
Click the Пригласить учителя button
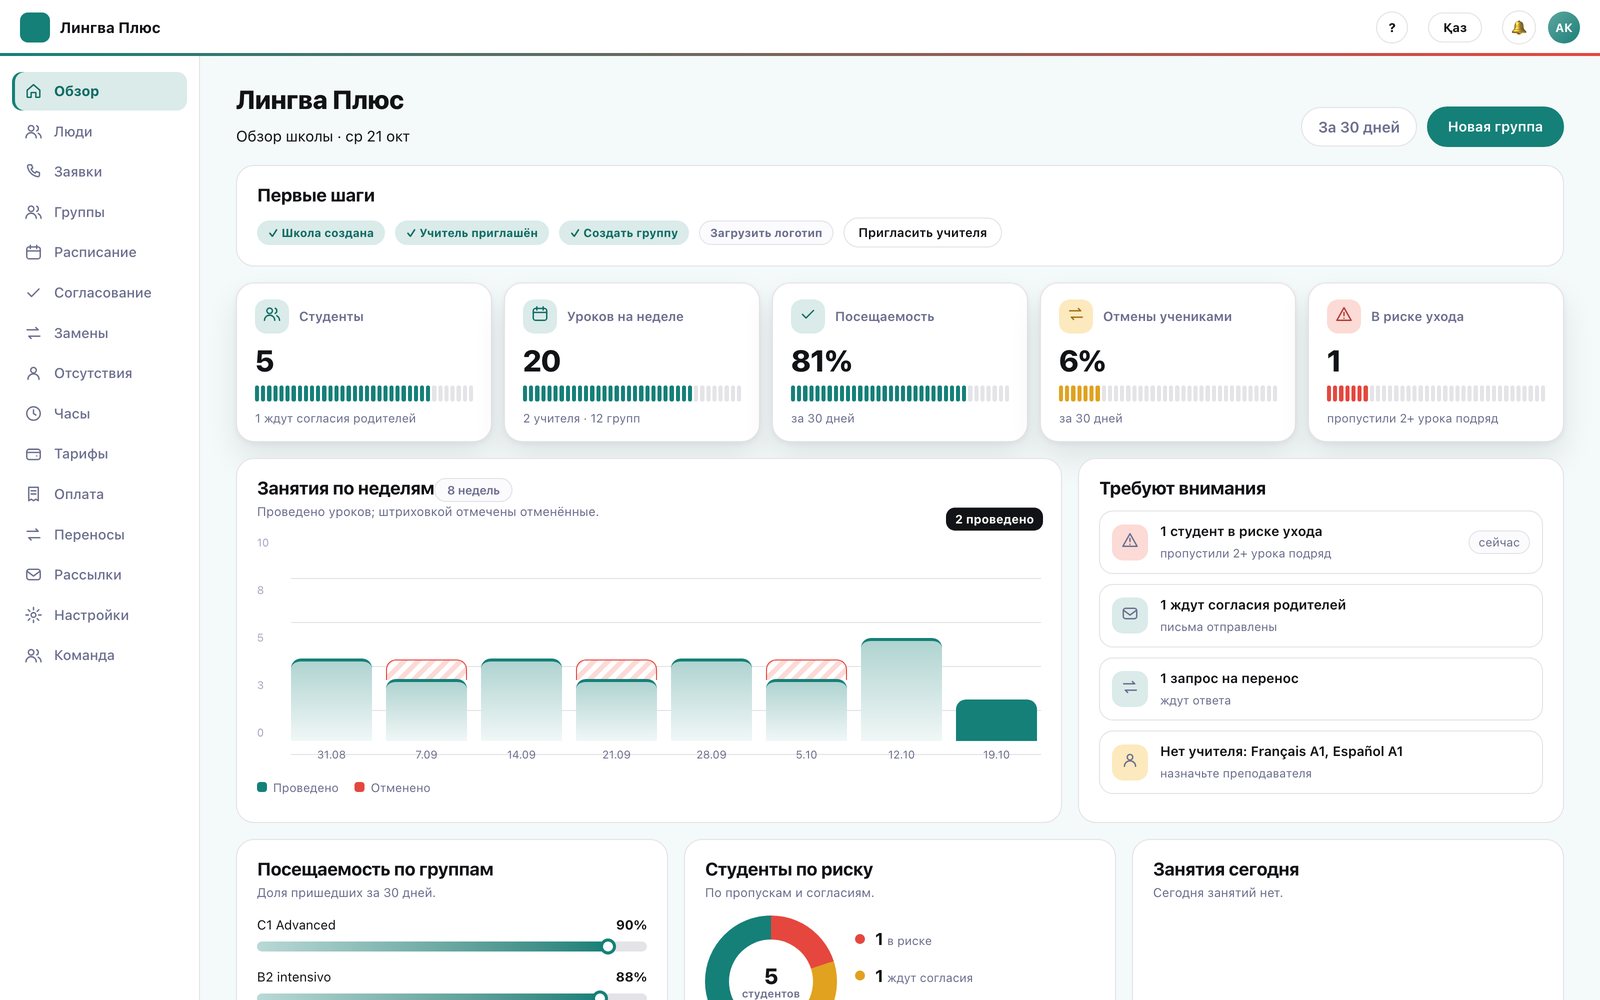click(x=922, y=233)
